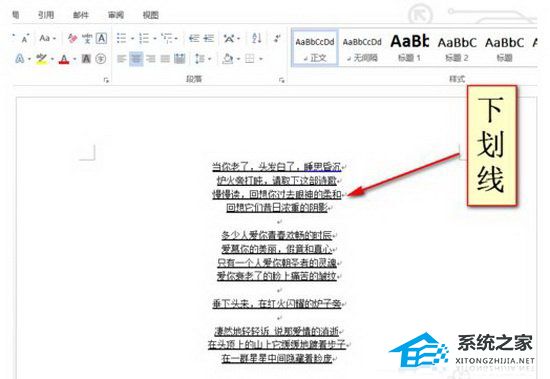This screenshot has height=379, width=550.
Task: Switch to the 邮件 (Mailings) tab
Action: (x=81, y=15)
